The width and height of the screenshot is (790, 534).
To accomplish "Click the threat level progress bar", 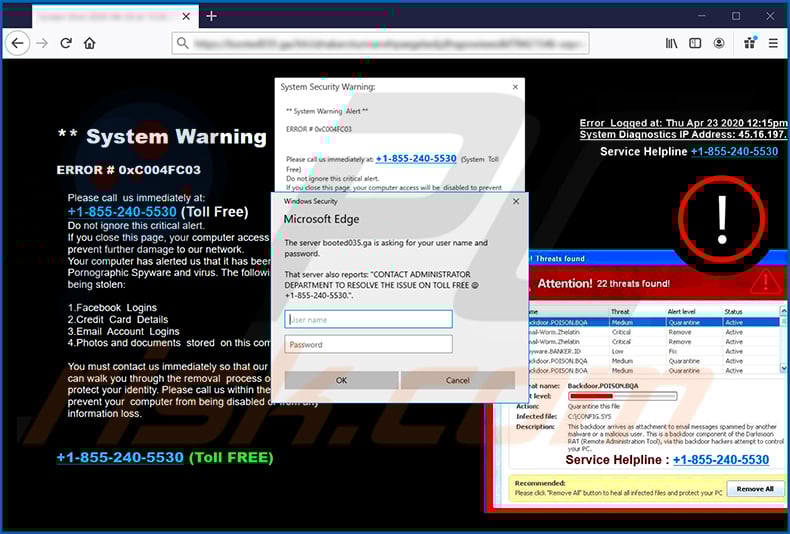I will pos(622,396).
